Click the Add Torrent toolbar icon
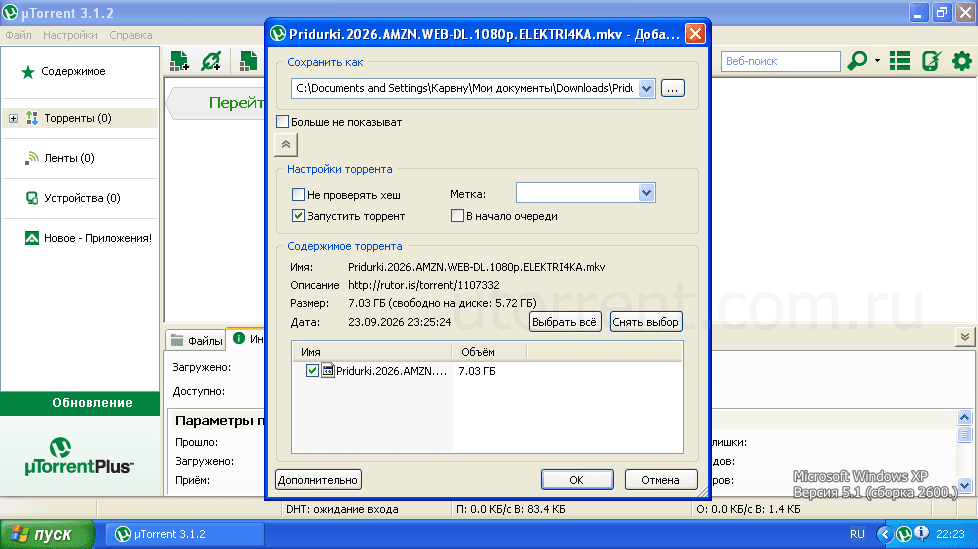Image resolution: width=978 pixels, height=549 pixels. pos(180,61)
